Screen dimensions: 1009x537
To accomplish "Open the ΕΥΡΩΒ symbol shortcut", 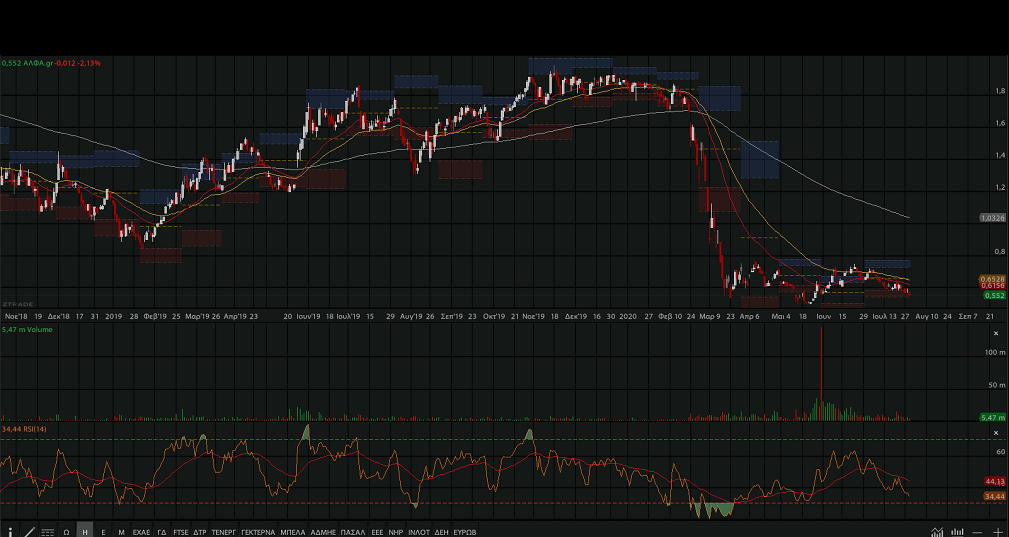I will pos(465,532).
